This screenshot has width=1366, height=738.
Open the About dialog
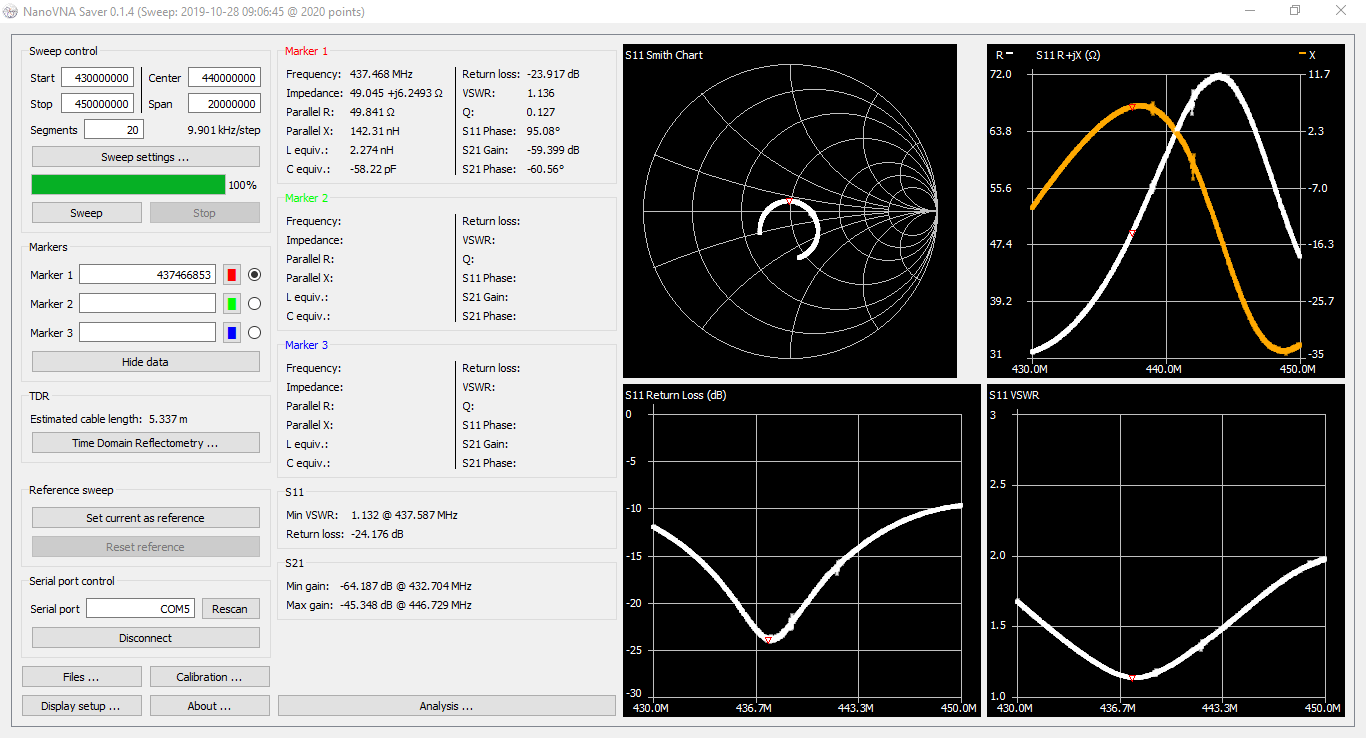pyautogui.click(x=209, y=705)
